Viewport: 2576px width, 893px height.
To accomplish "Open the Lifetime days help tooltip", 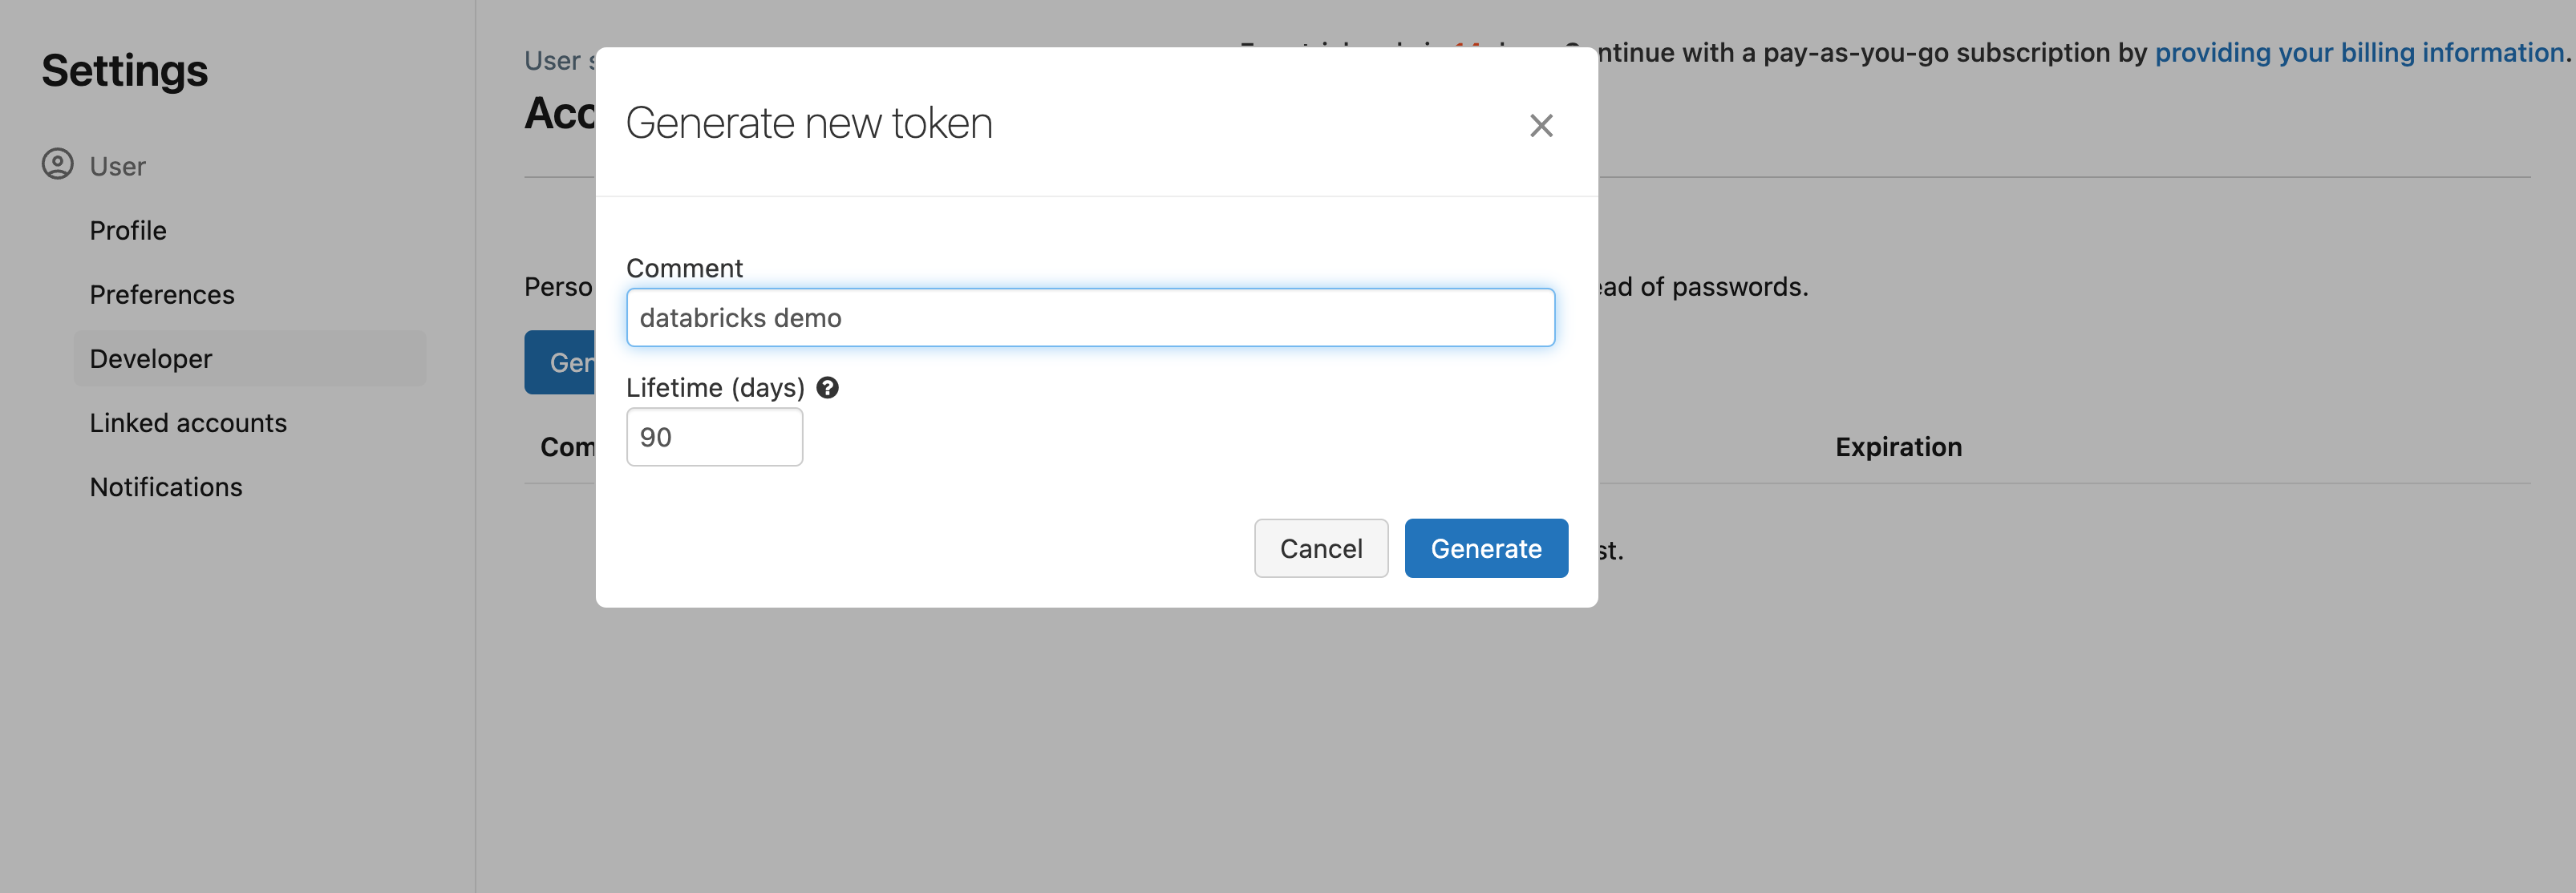I will [828, 388].
